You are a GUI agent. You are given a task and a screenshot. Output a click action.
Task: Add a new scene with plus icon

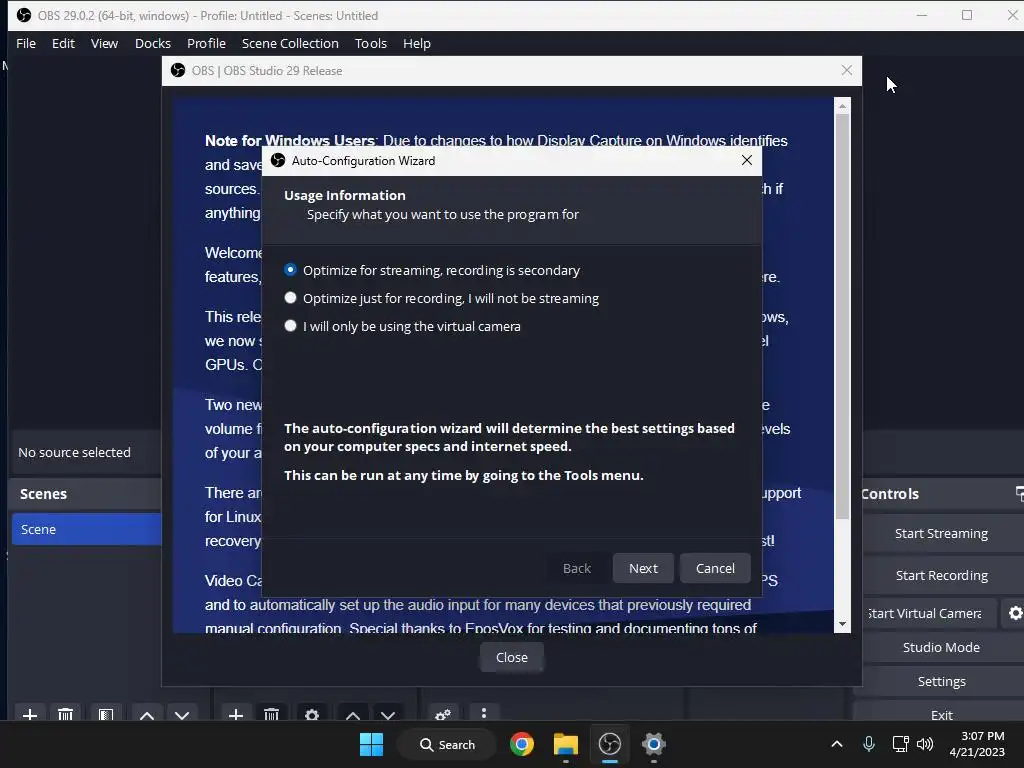coord(30,714)
